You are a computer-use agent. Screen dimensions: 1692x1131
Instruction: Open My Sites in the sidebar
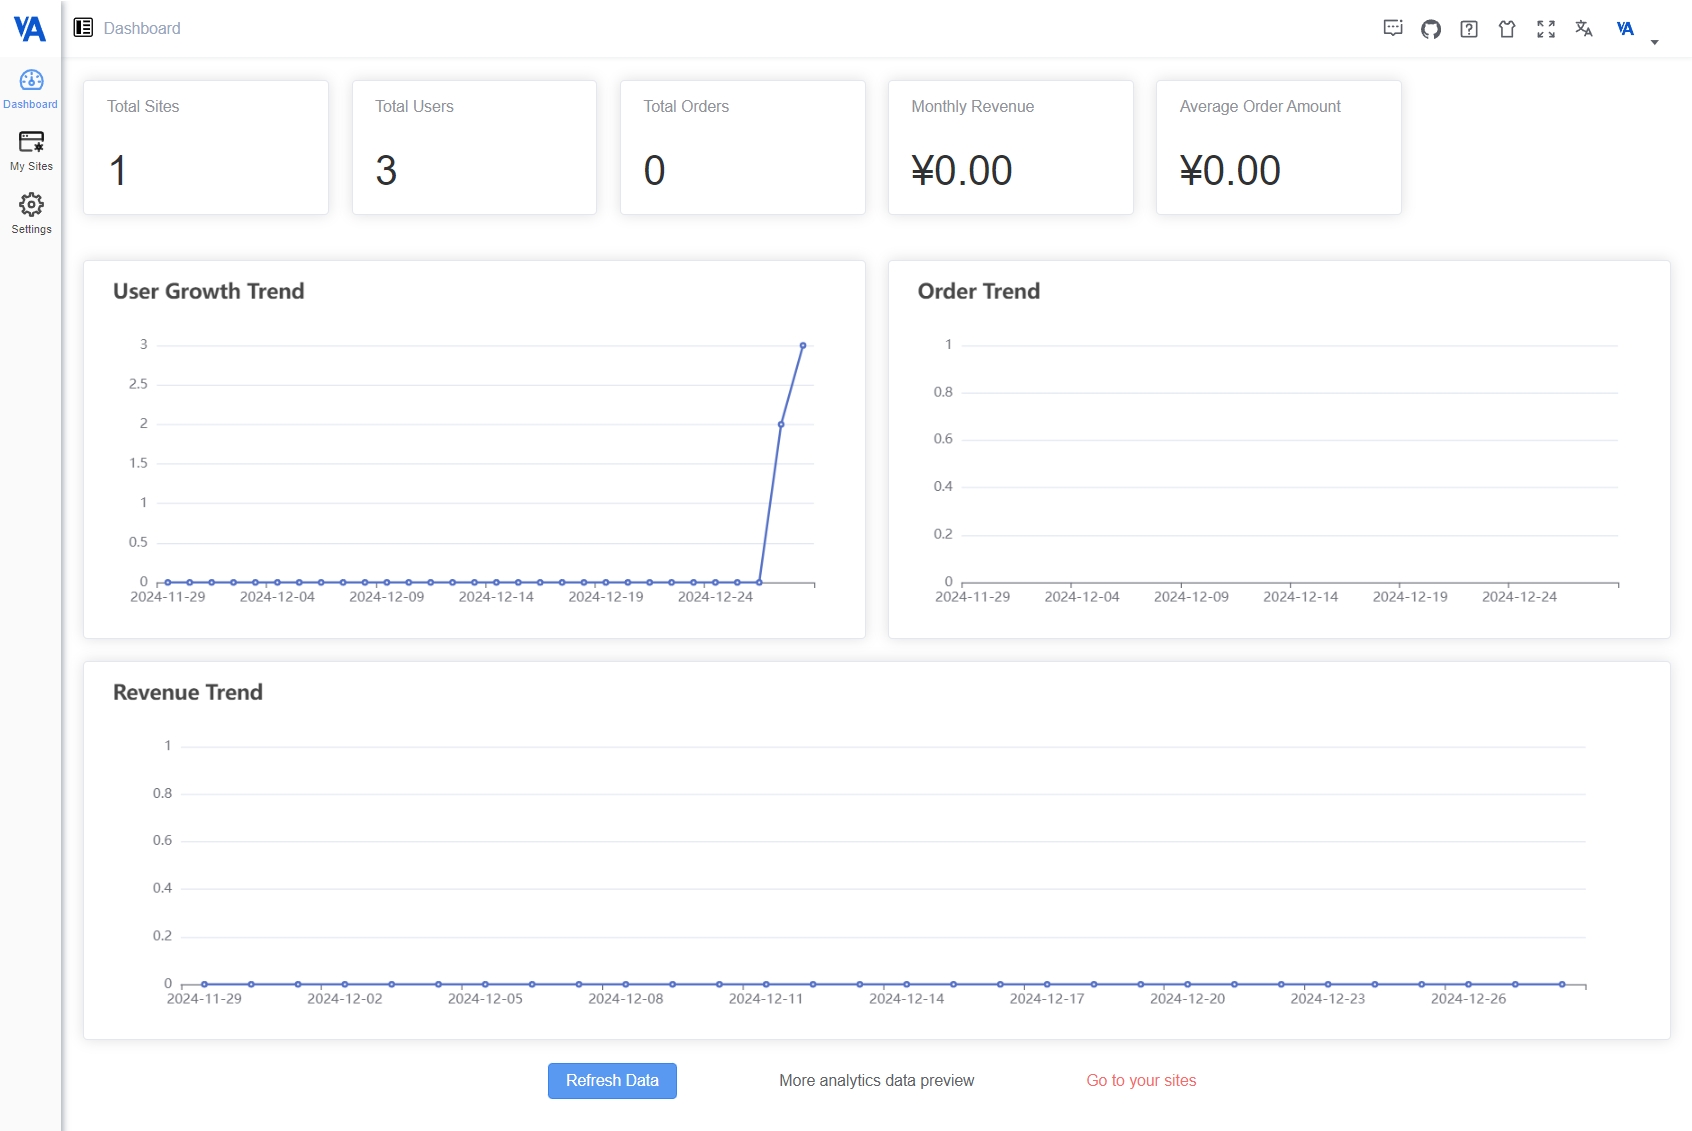click(x=31, y=152)
